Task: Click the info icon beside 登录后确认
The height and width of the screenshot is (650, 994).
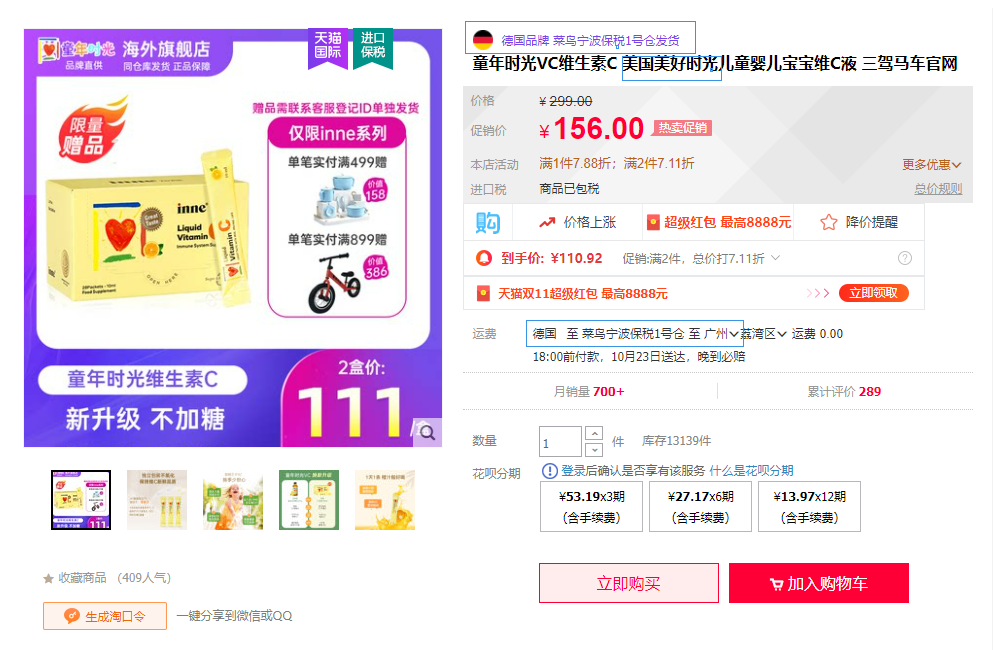Action: pos(550,471)
